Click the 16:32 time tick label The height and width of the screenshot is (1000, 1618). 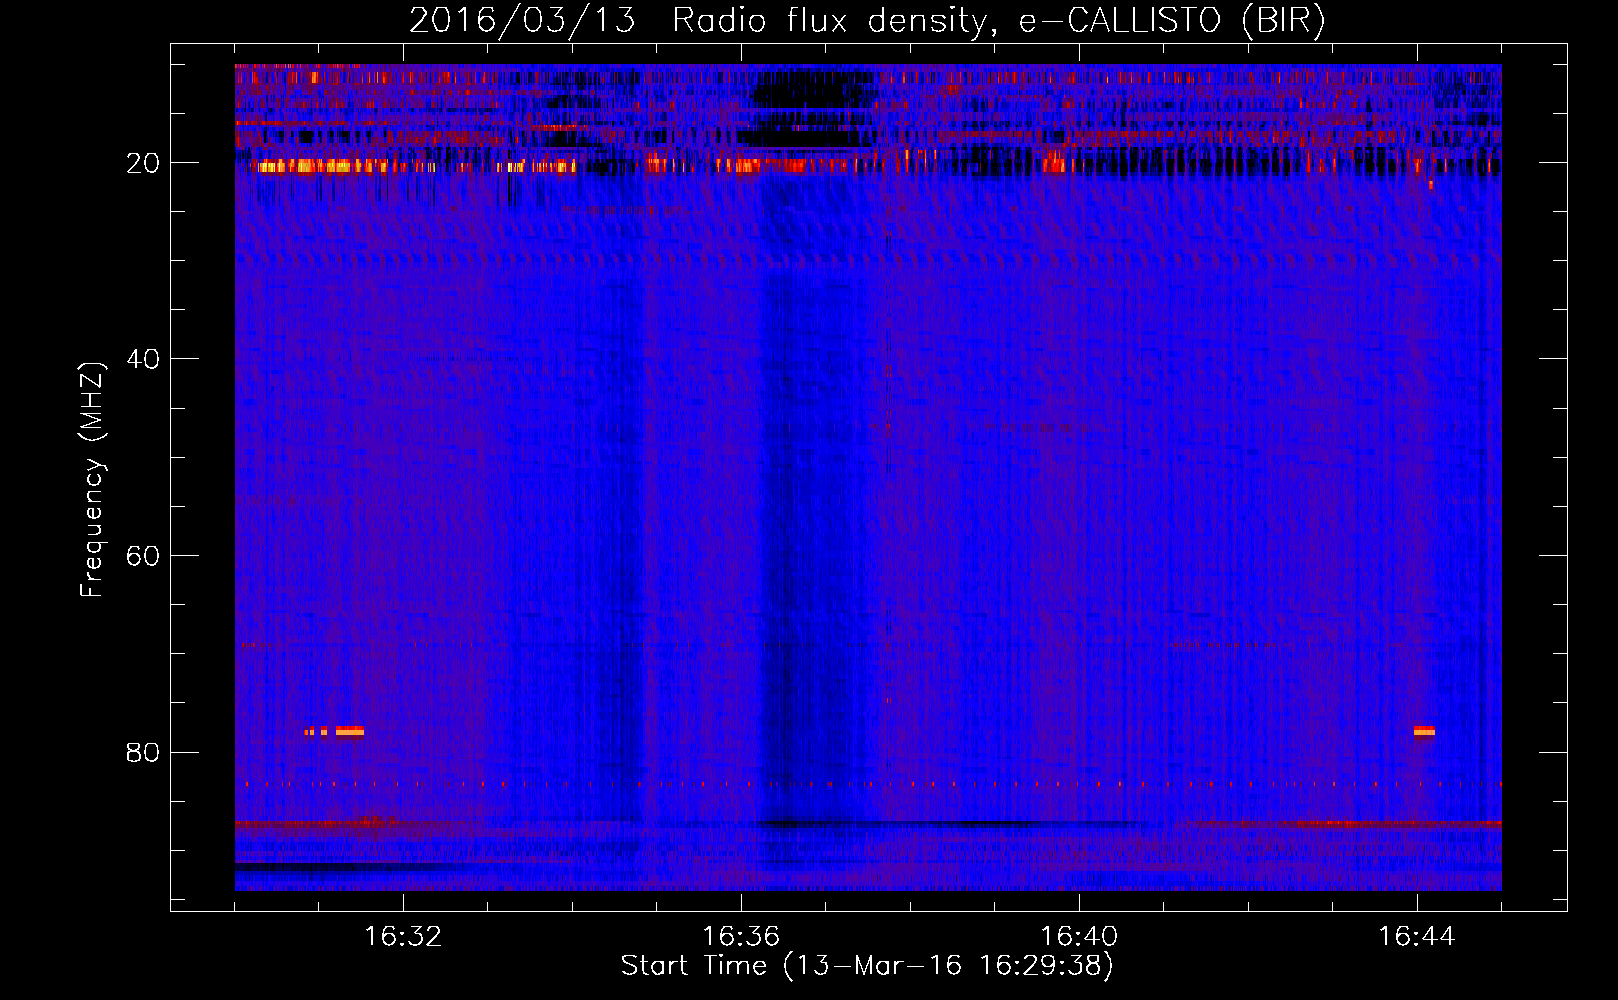point(403,937)
